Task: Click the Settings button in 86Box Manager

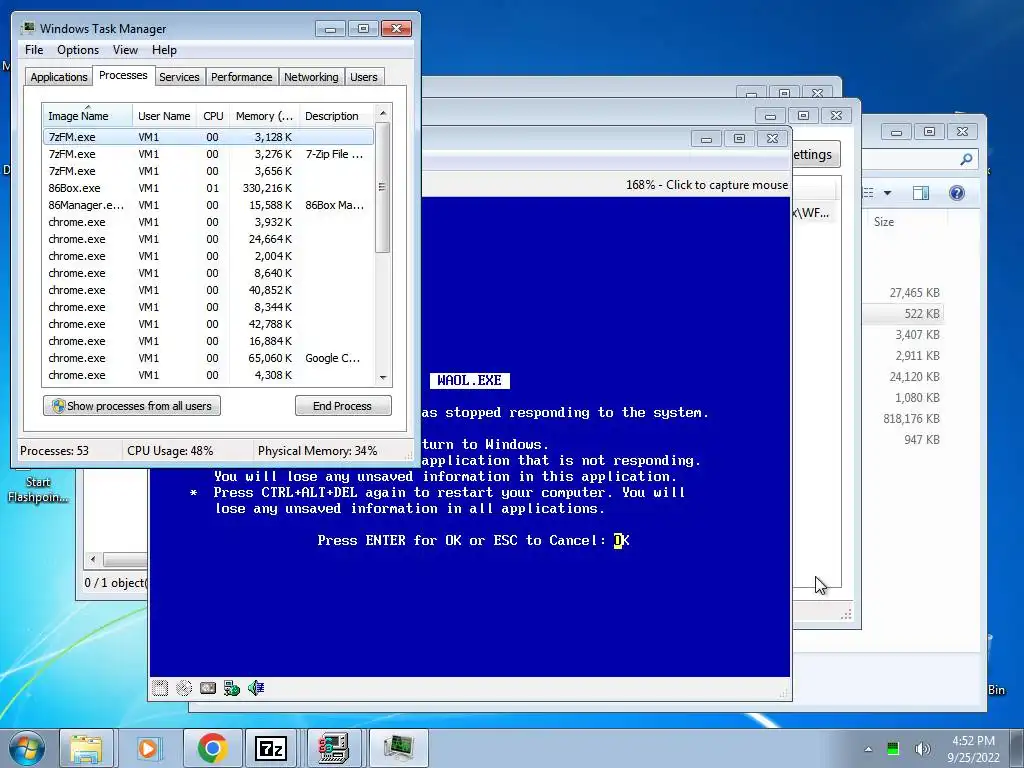Action: pyautogui.click(x=815, y=155)
